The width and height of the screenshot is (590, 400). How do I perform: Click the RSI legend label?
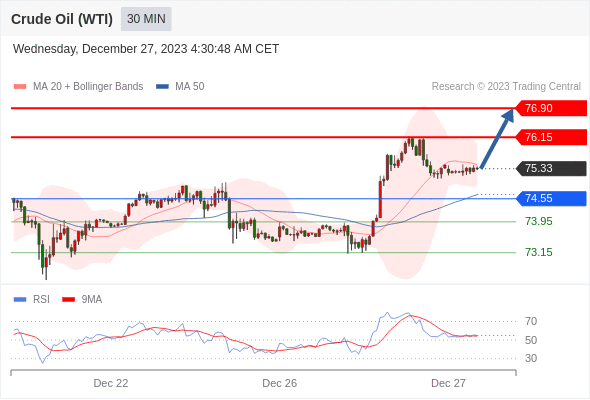(x=41, y=300)
